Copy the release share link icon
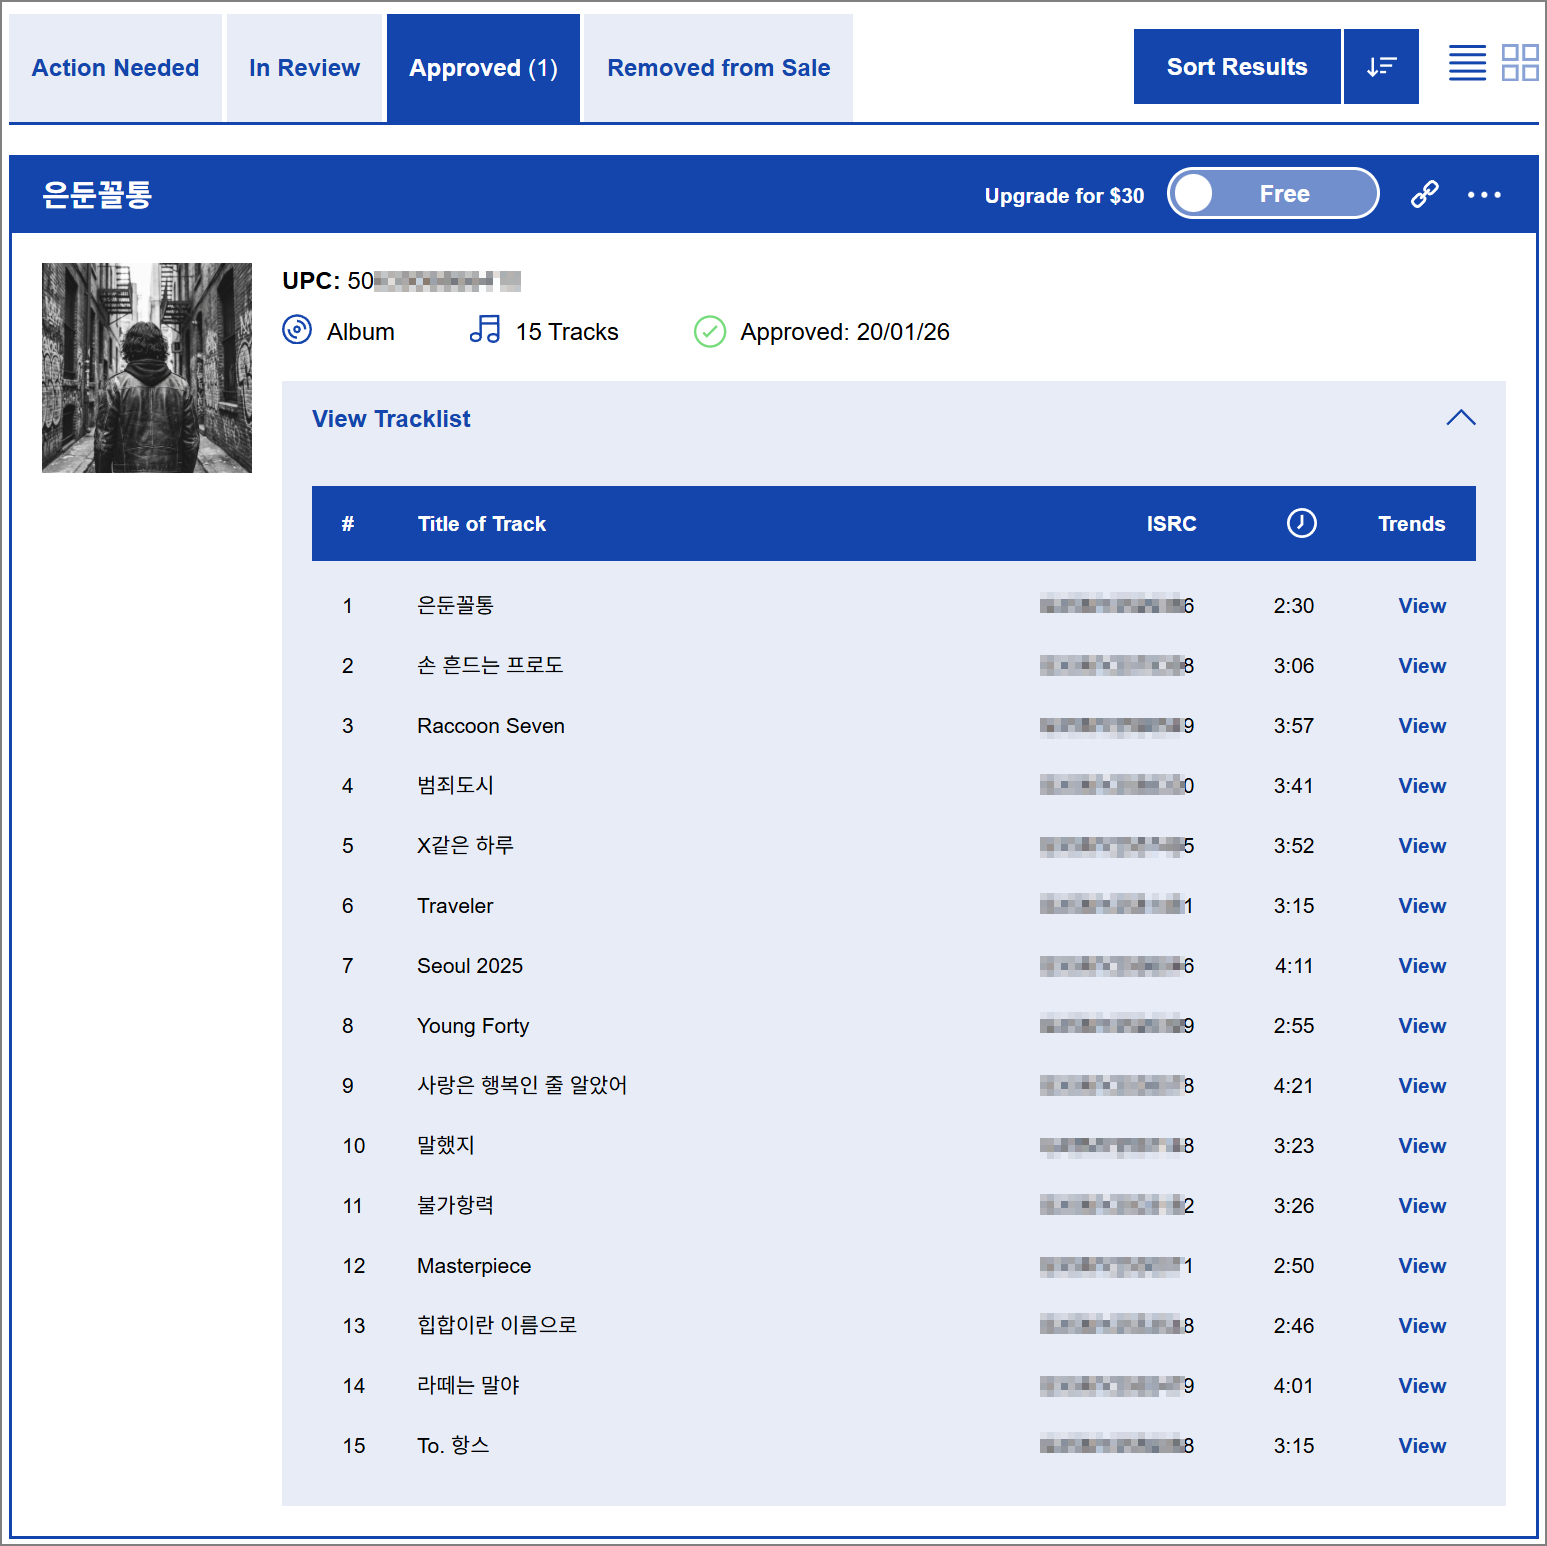The image size is (1547, 1546). tap(1424, 194)
